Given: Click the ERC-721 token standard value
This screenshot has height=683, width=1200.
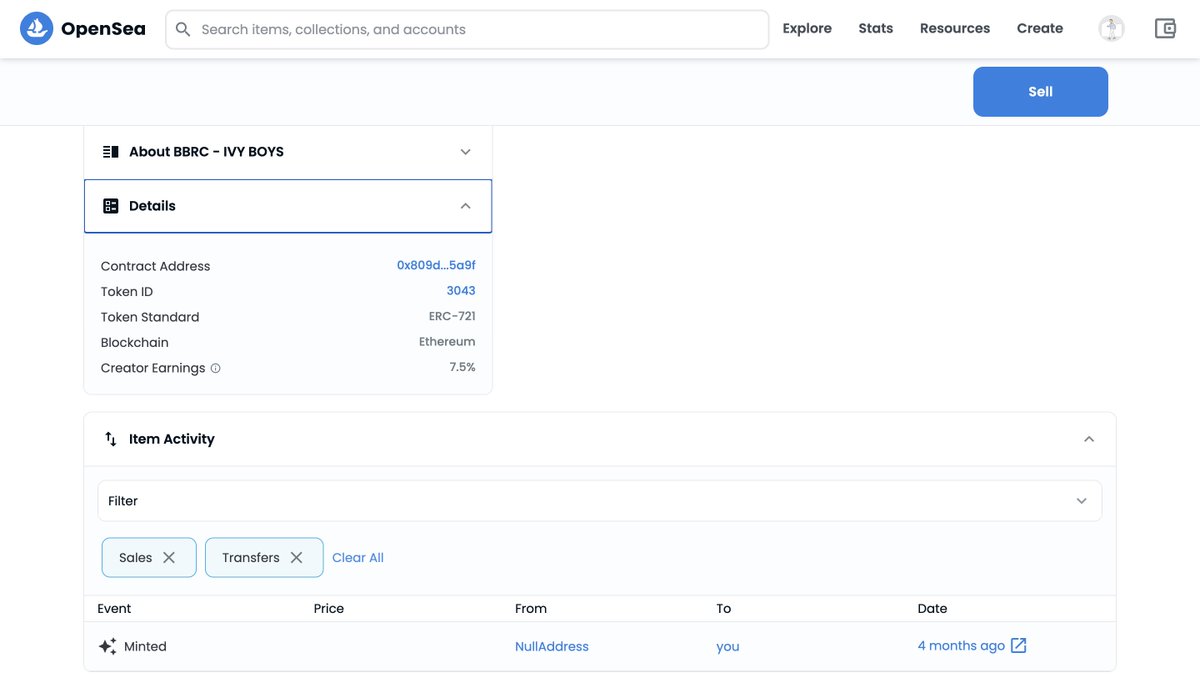Looking at the screenshot, I should [452, 317].
